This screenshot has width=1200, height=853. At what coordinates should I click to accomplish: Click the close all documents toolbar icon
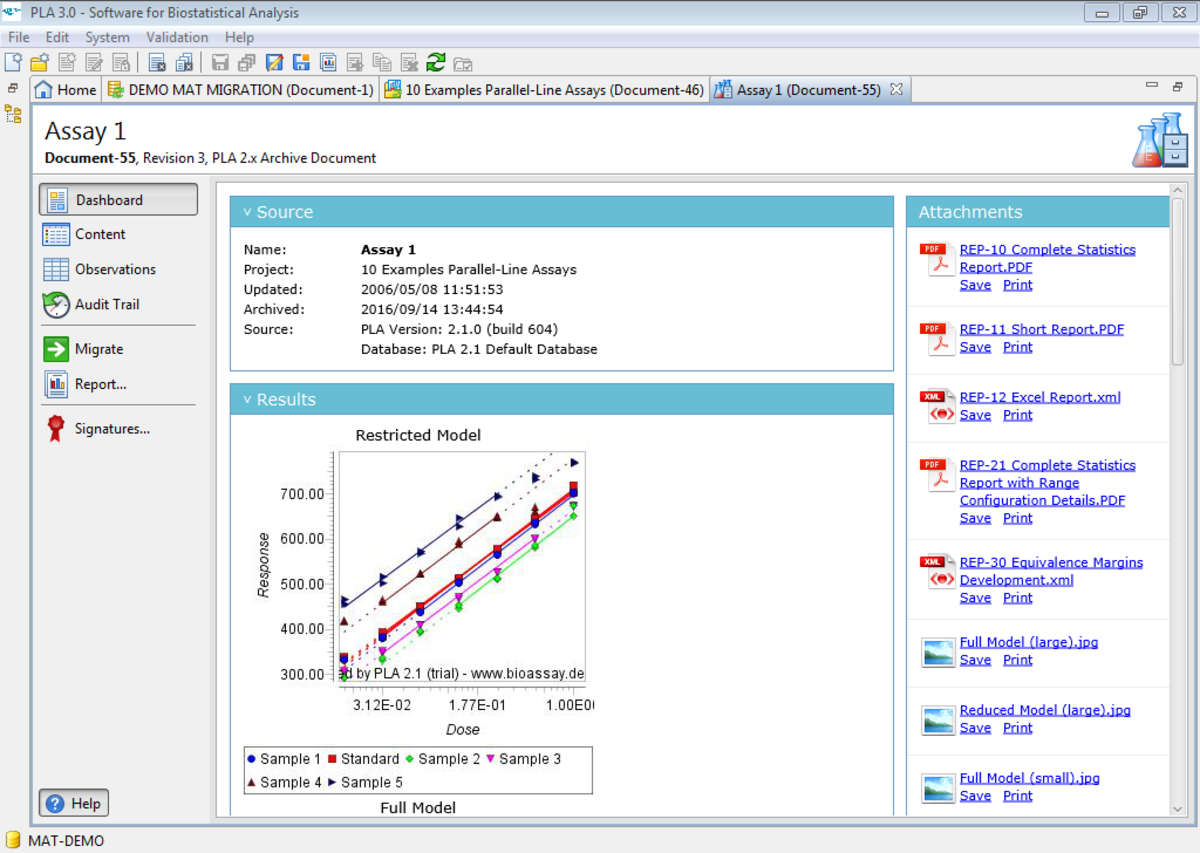tap(184, 62)
